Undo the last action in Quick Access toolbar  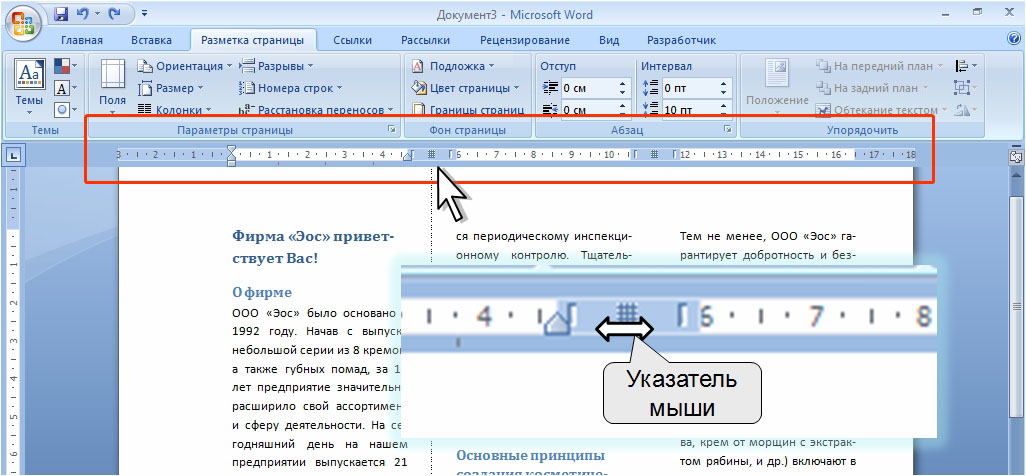pos(82,13)
